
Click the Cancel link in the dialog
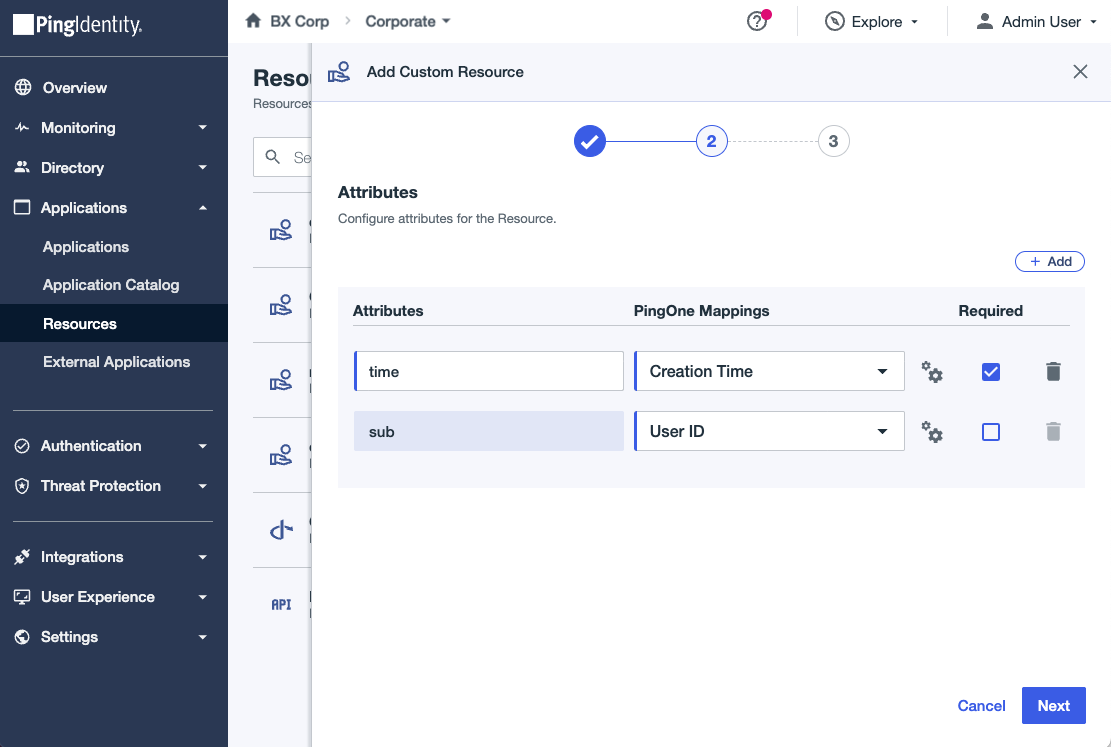[981, 705]
